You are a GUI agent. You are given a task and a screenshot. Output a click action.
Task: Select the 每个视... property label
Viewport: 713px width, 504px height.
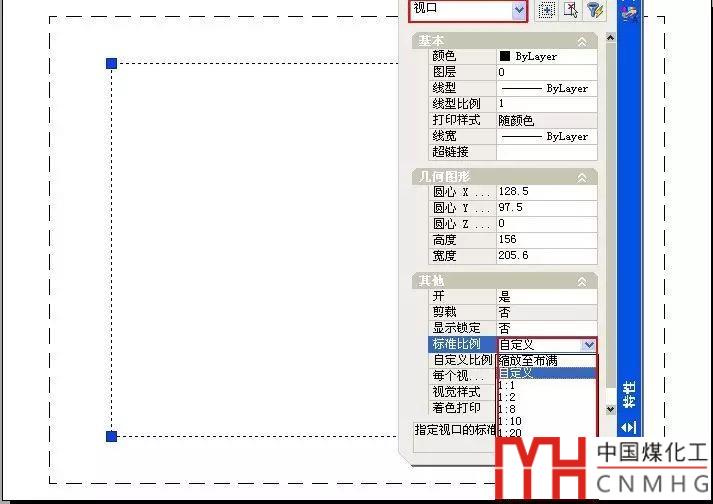(462, 376)
